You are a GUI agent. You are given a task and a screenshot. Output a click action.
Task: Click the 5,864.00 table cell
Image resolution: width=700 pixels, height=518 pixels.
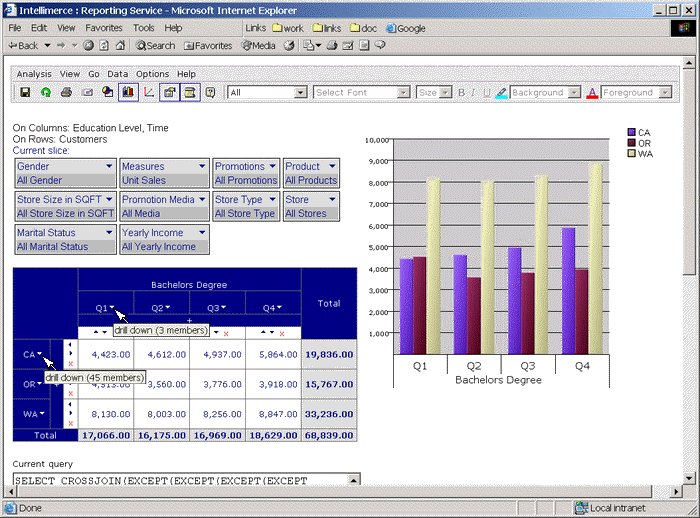point(273,355)
